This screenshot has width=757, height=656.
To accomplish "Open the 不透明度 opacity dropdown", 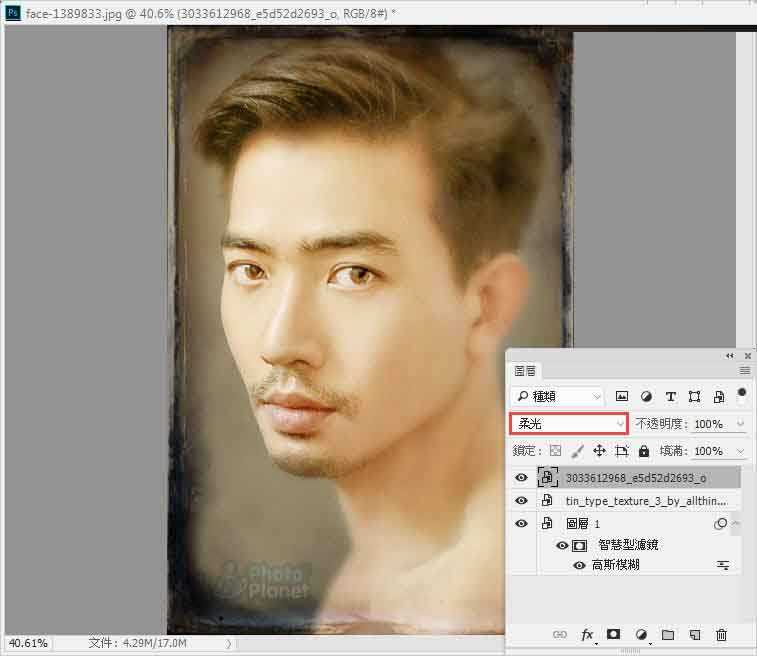I will (740, 424).
